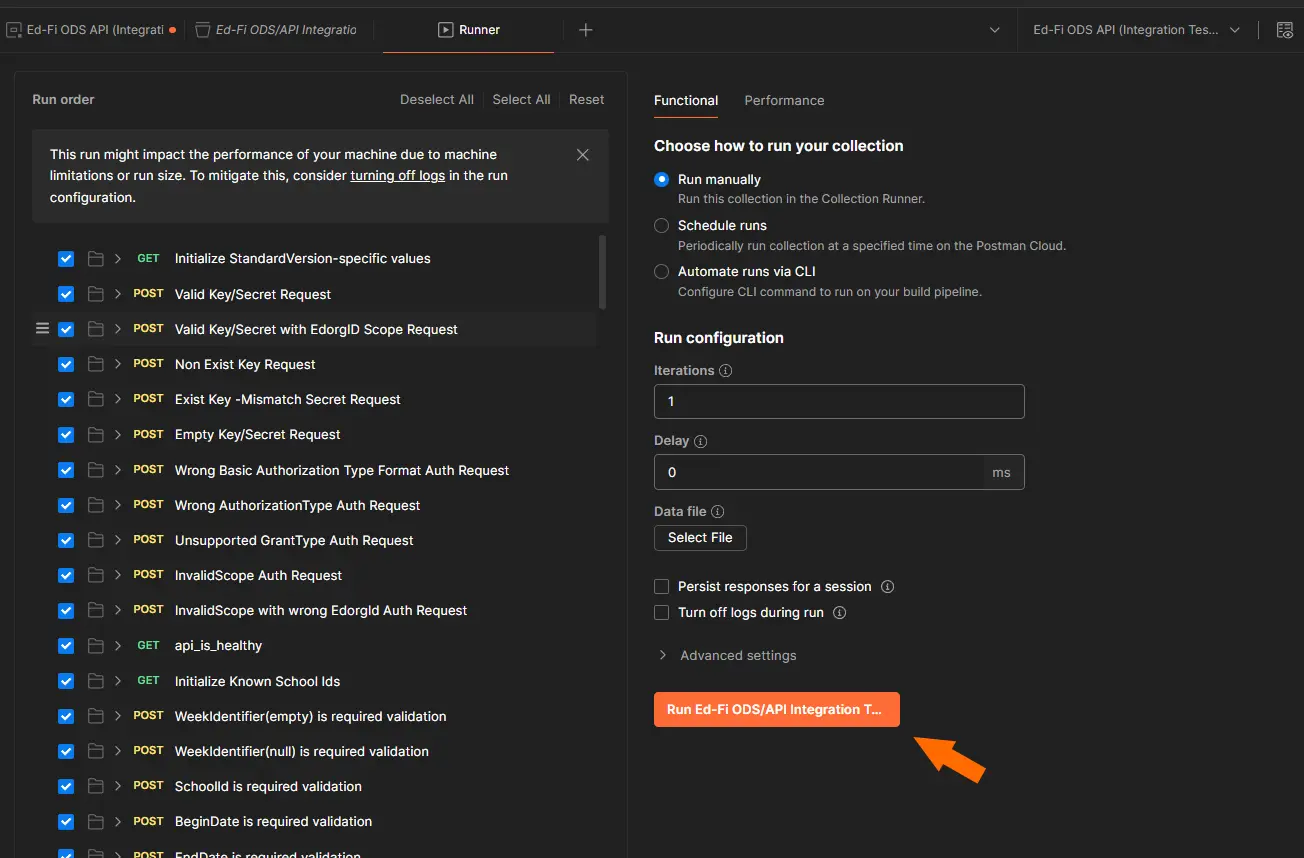Select the Schedule runs radio option
The height and width of the screenshot is (858, 1304).
(x=661, y=226)
